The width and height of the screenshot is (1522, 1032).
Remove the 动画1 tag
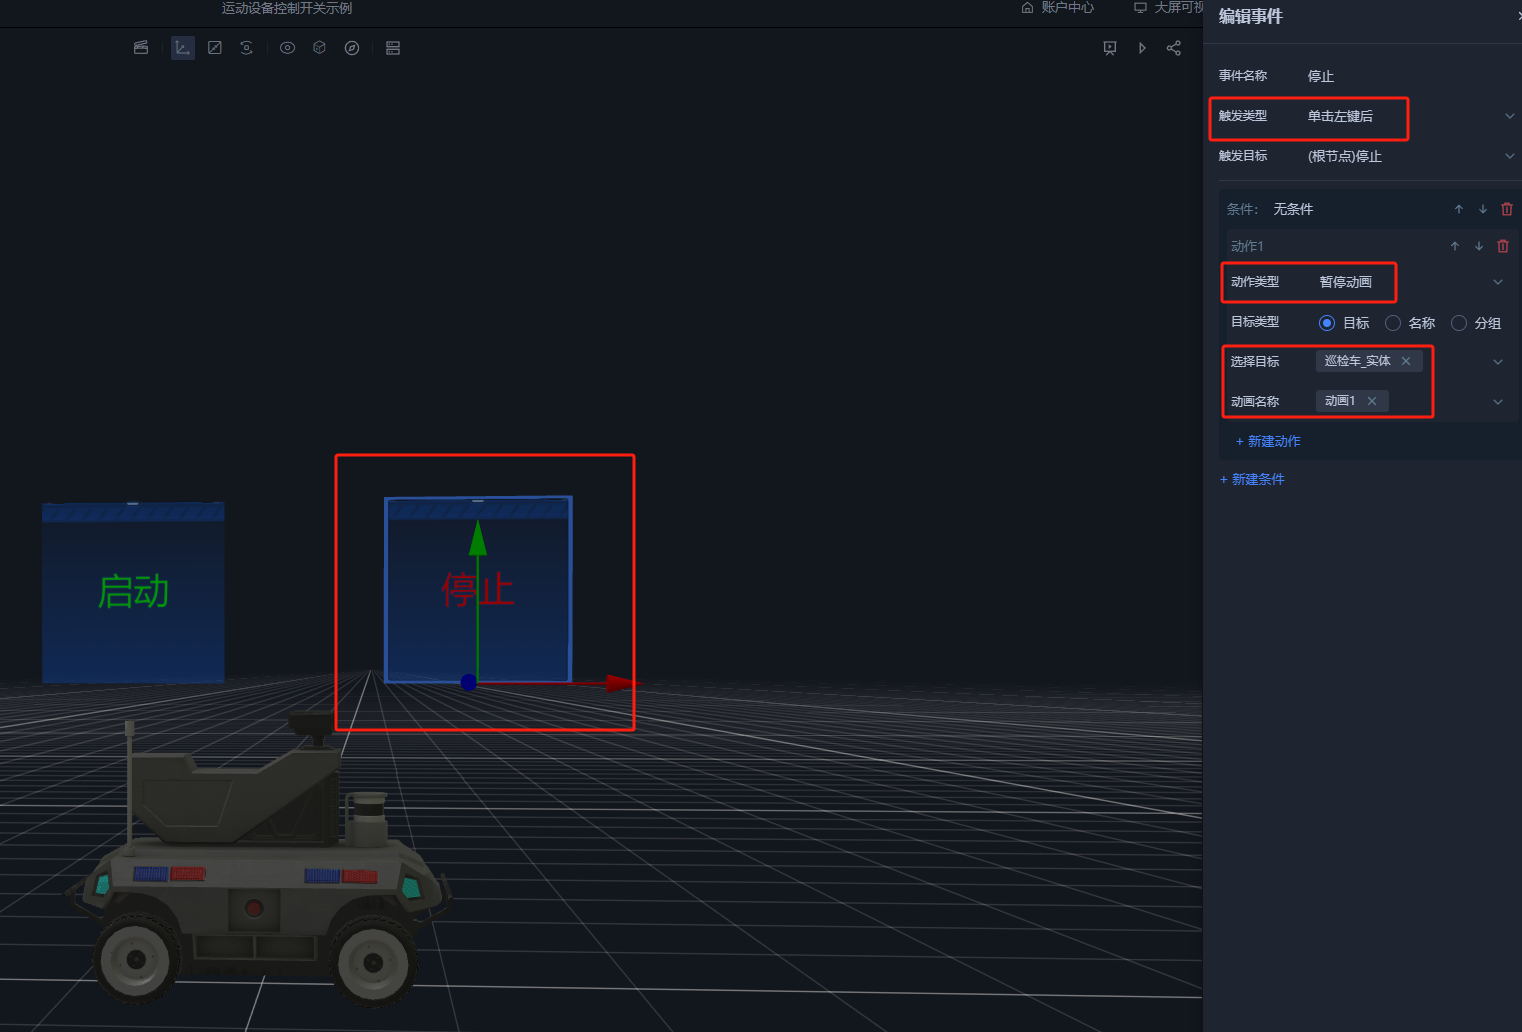click(x=1372, y=401)
